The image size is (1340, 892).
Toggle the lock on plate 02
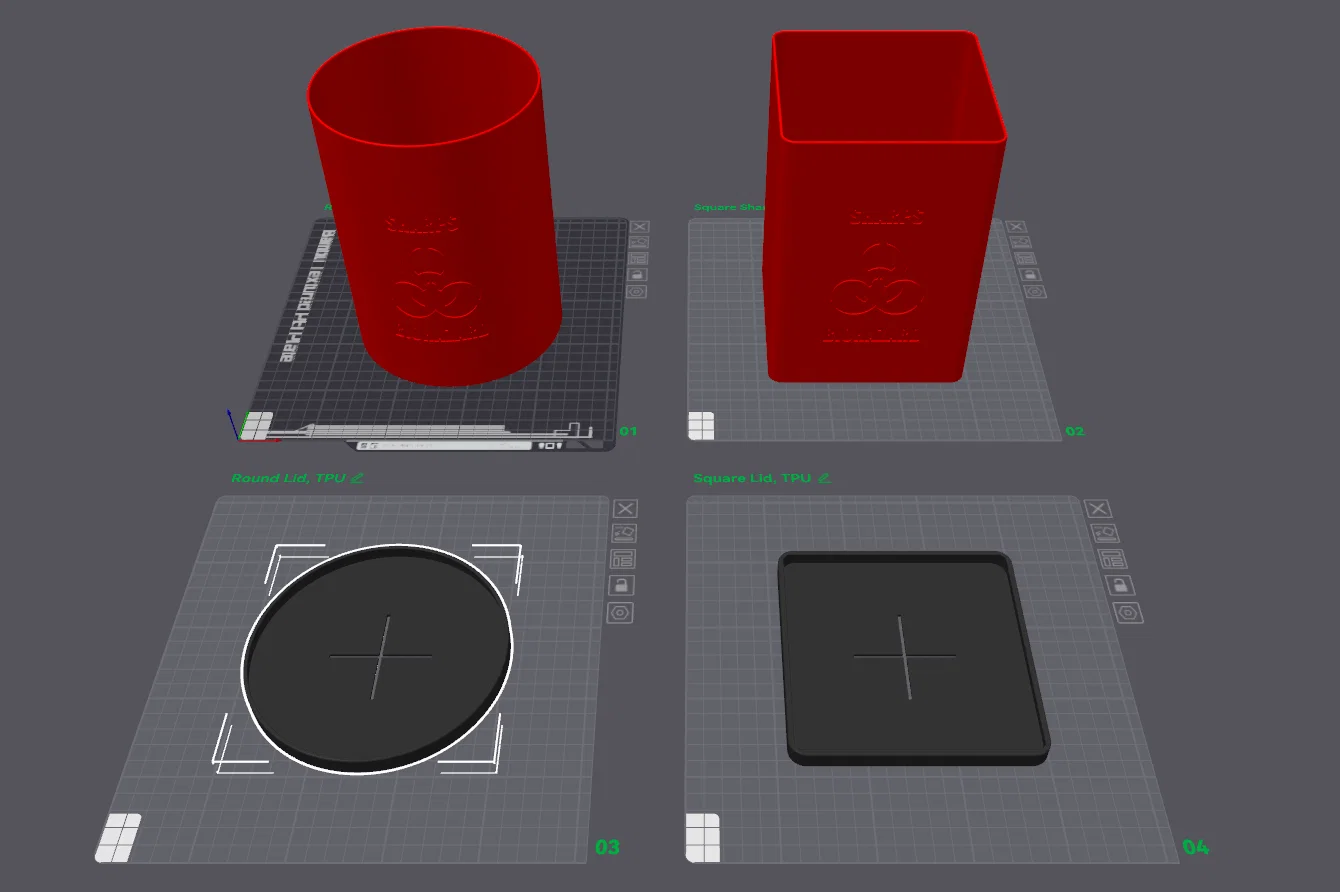click(x=1031, y=275)
